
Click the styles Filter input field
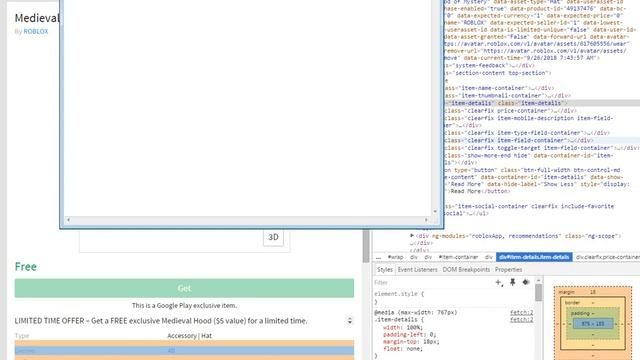click(433, 282)
